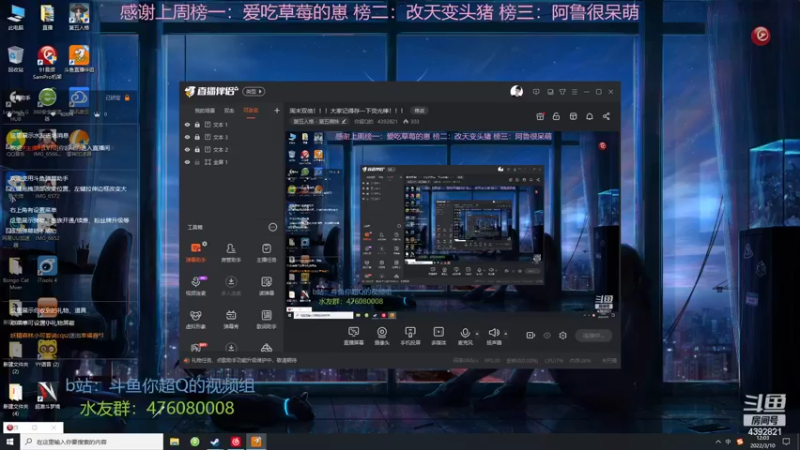Select the 文本 2 layer name
The height and width of the screenshot is (450, 800).
pyautogui.click(x=220, y=149)
